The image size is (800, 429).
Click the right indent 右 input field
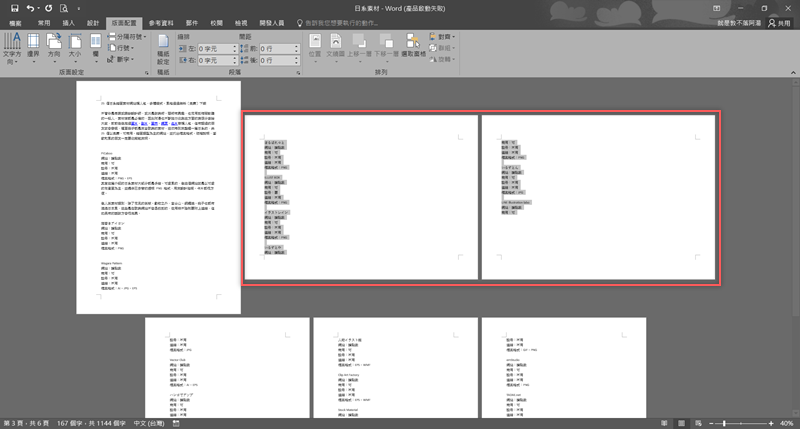point(215,60)
